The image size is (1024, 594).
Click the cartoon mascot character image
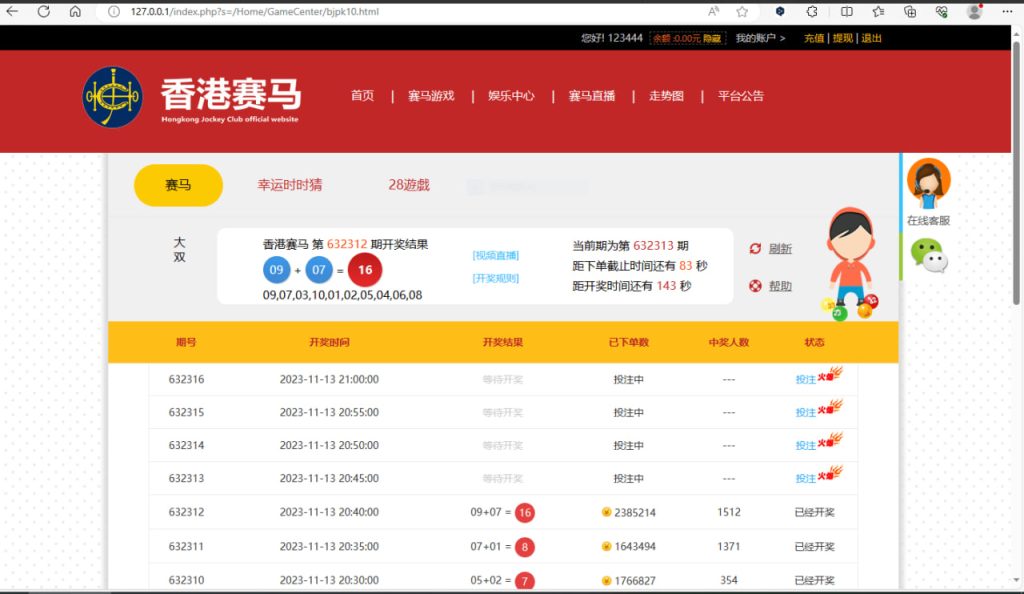coord(850,264)
